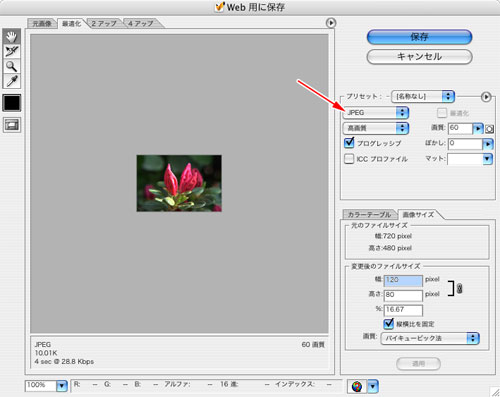Click the chain link constrain icon
Screen dimensions: 500x397
pos(459,288)
